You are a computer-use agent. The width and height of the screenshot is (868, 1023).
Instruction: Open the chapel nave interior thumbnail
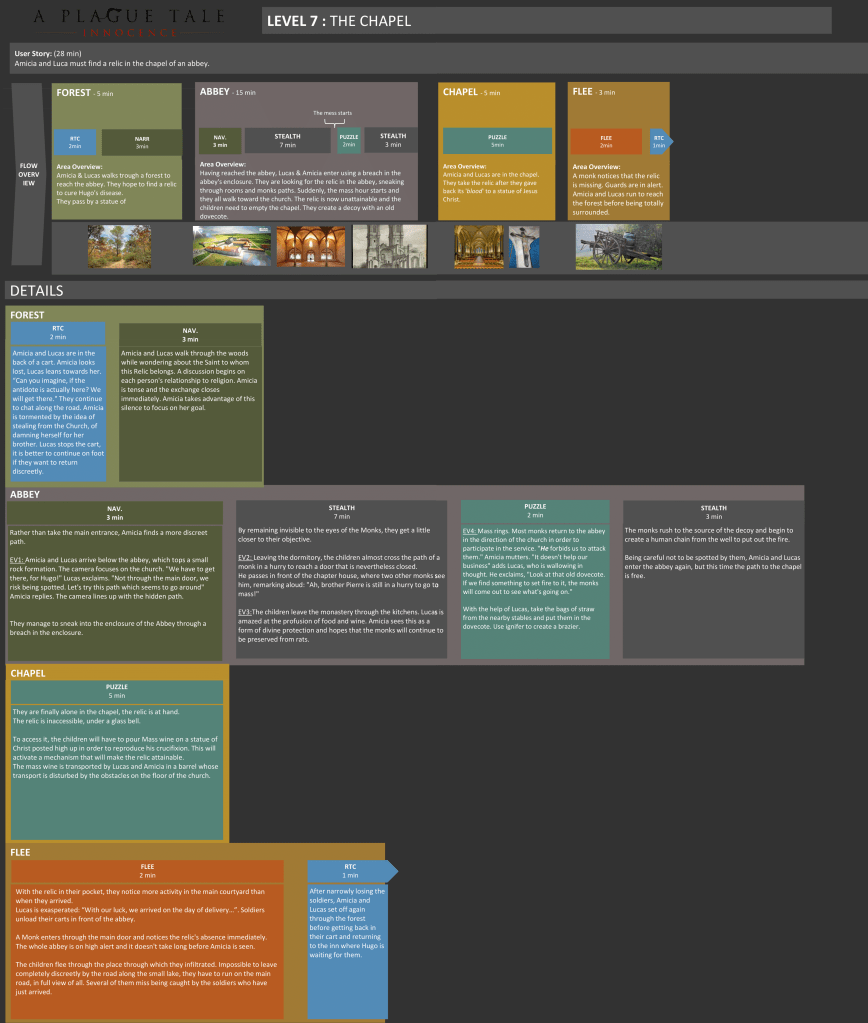(478, 246)
